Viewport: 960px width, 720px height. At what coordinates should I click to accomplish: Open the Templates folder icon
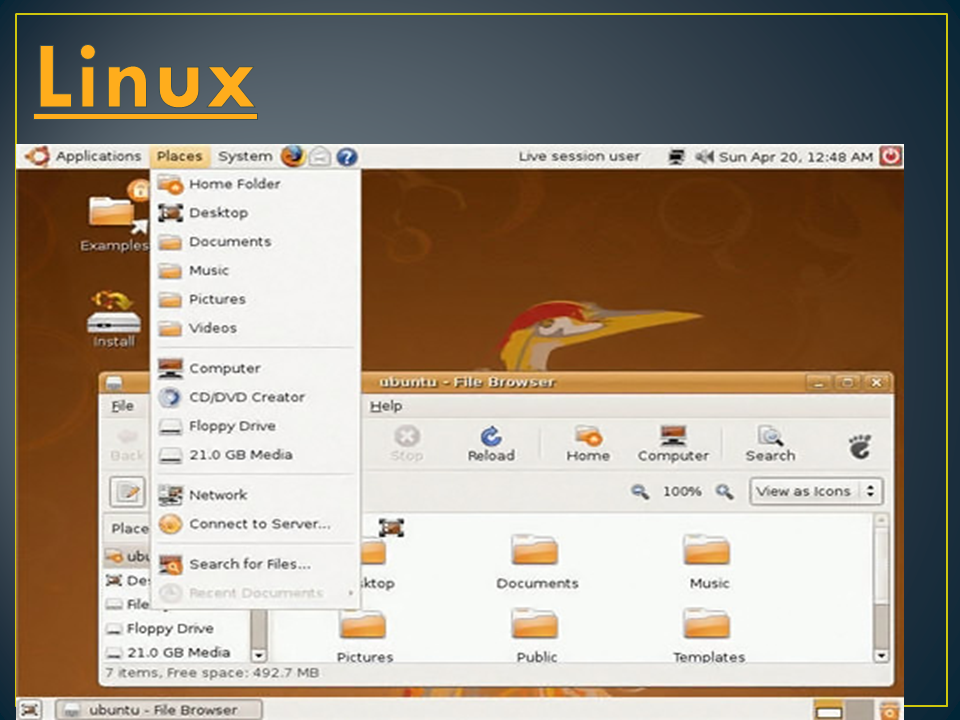tap(708, 636)
